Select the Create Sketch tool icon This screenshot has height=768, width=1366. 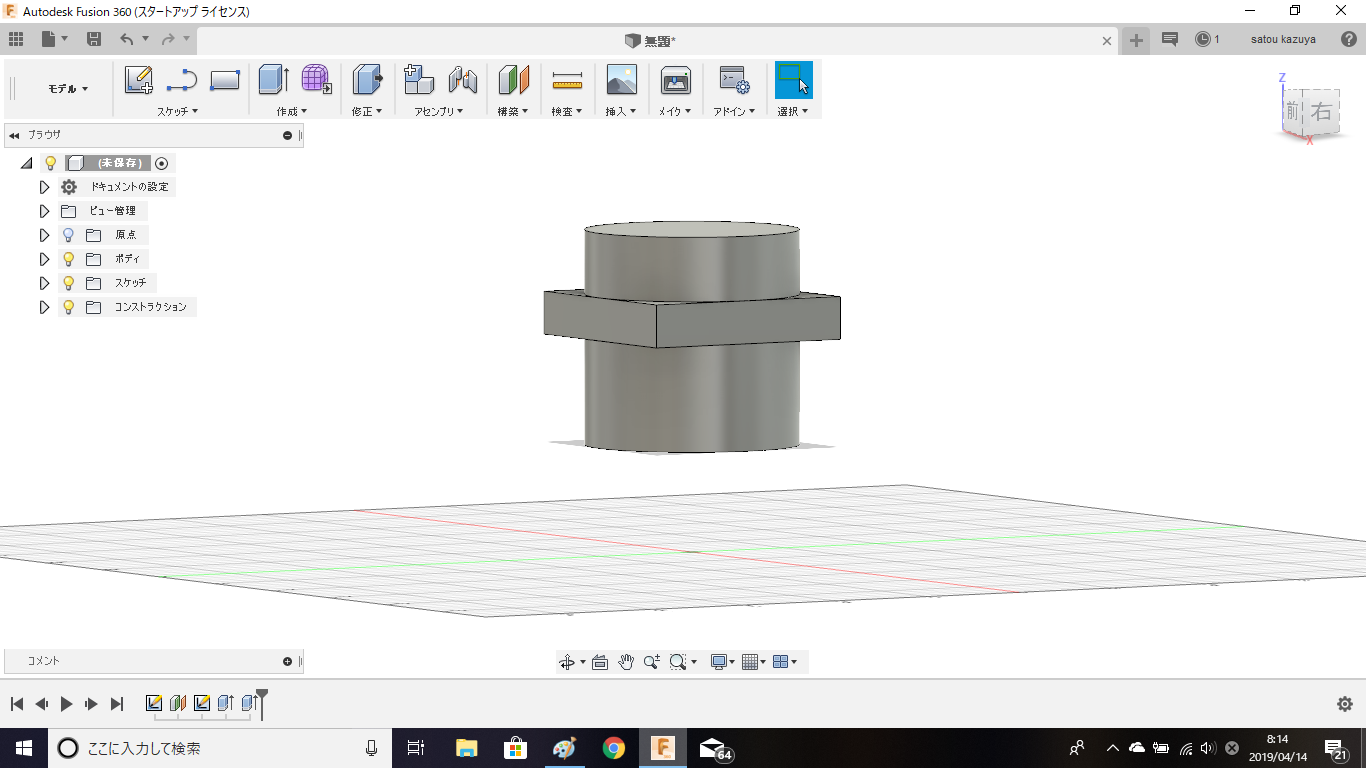(139, 80)
